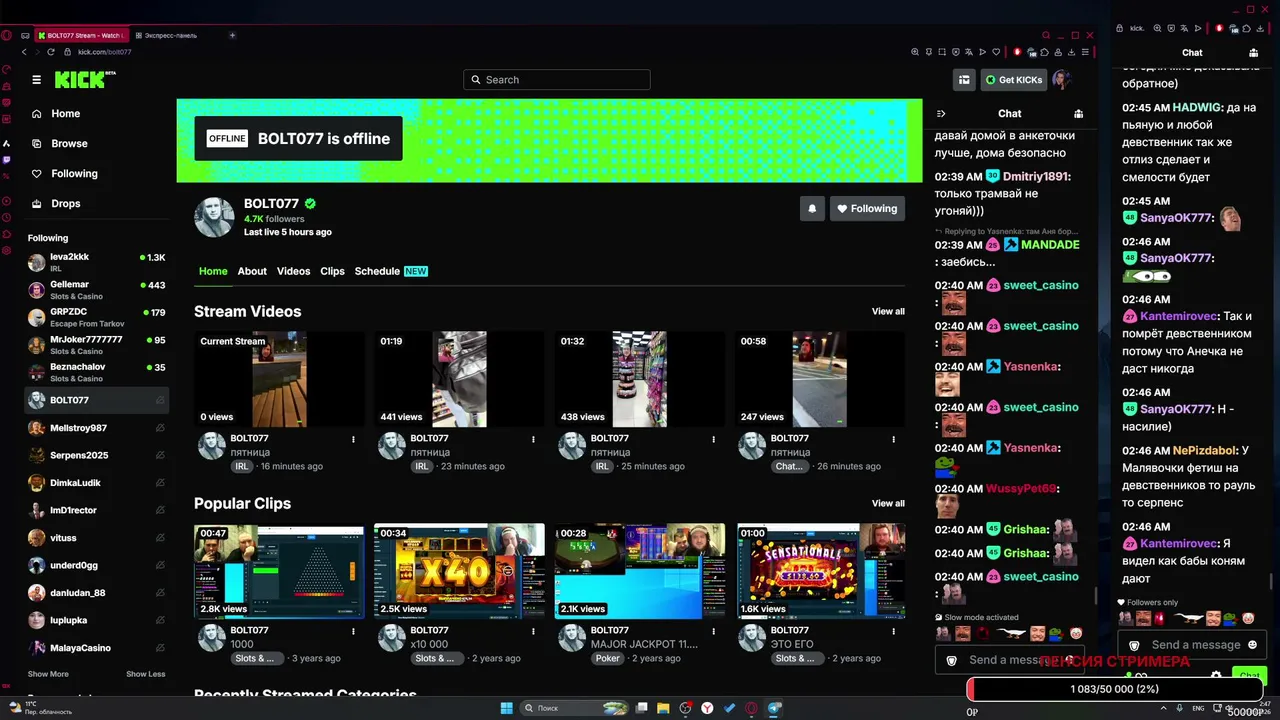The image size is (1280, 720).
Task: Open options menu for the 26 minutes ago video
Action: coord(894,439)
